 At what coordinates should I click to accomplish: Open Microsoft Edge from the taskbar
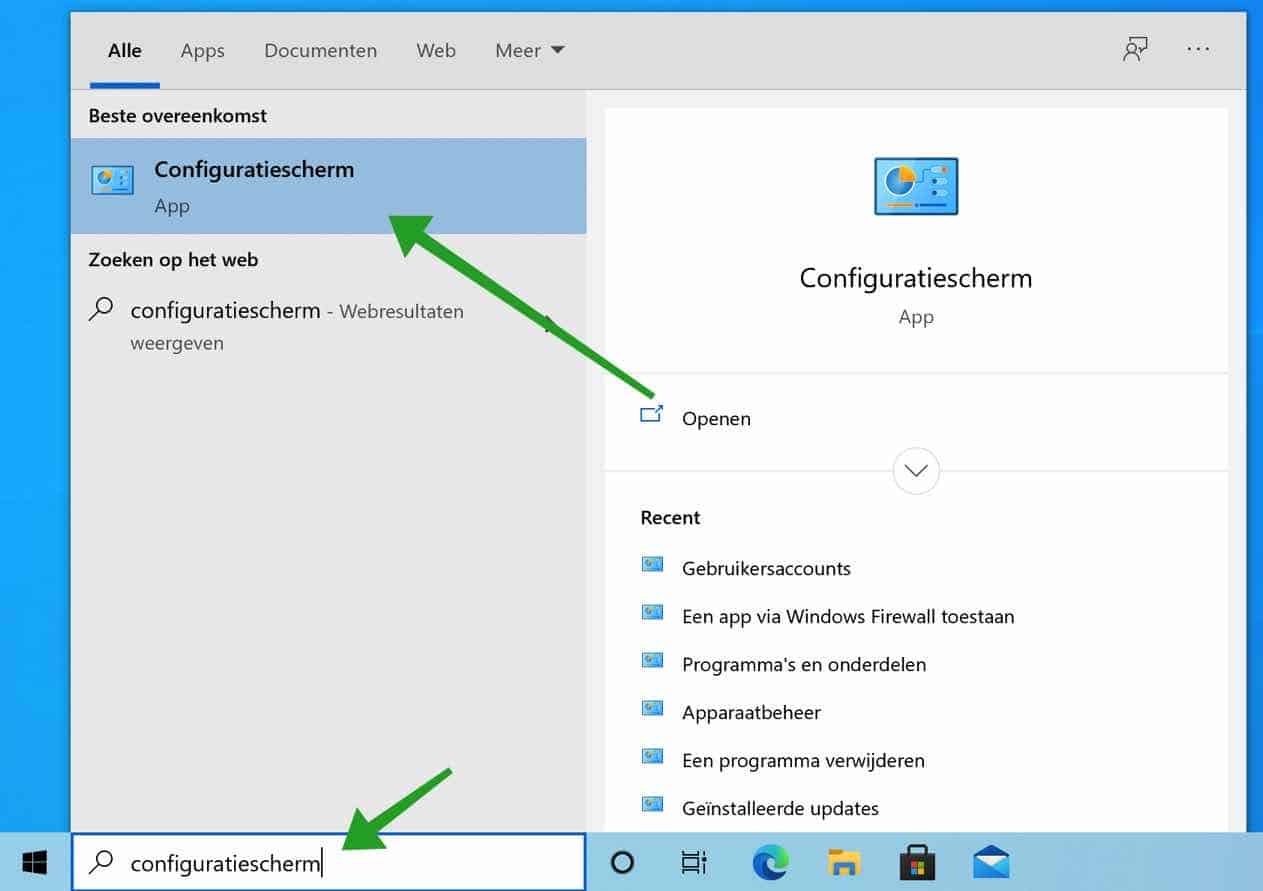(770, 861)
